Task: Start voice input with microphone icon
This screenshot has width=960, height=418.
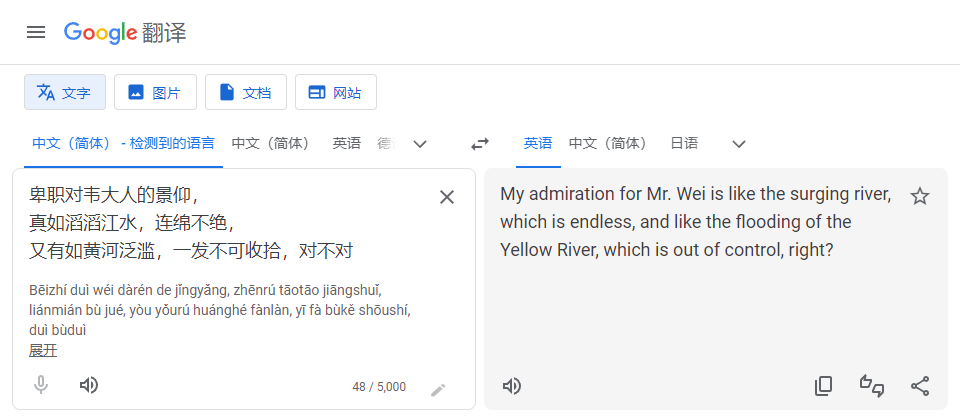Action: [x=41, y=385]
